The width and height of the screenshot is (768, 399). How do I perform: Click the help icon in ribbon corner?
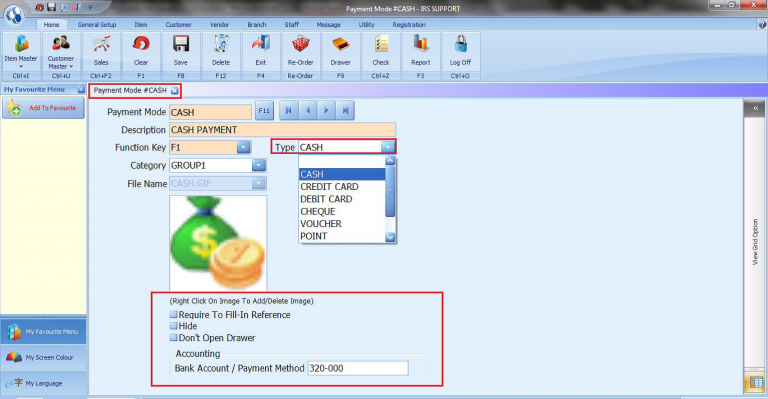click(x=762, y=24)
